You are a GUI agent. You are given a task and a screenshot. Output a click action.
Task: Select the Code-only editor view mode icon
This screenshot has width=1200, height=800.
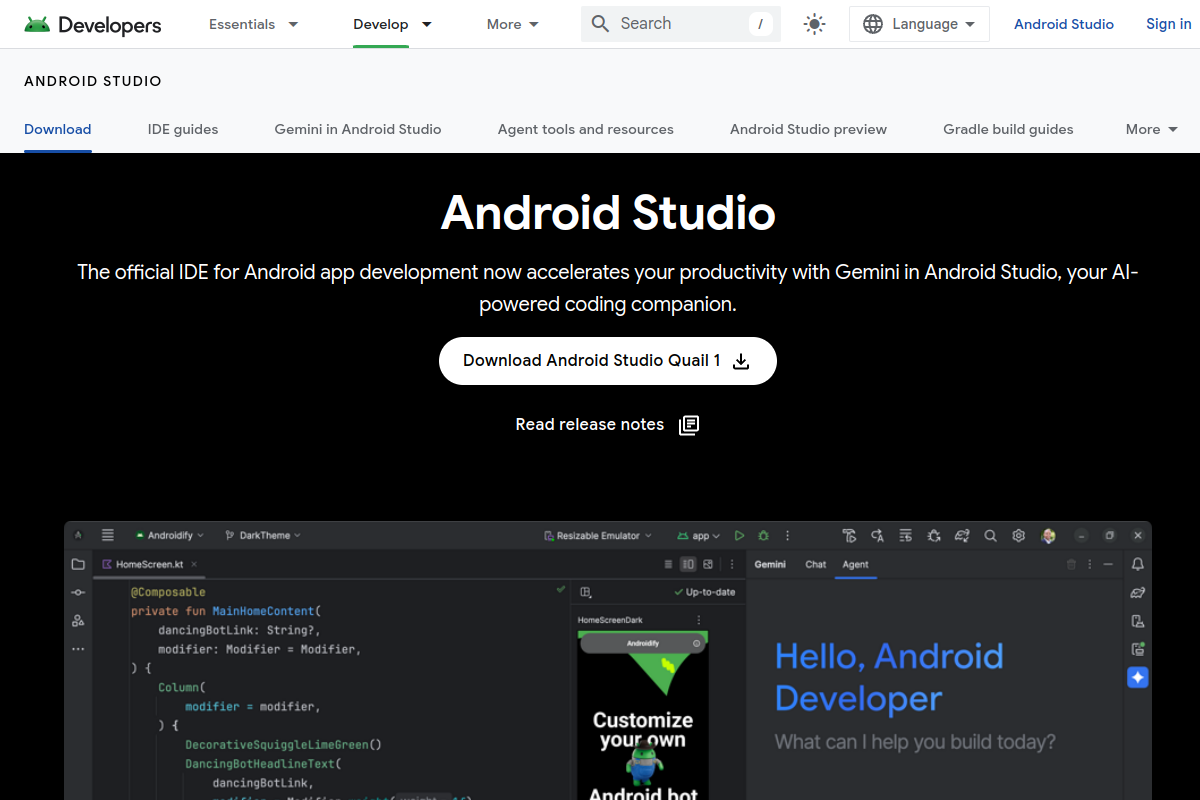[668, 564]
